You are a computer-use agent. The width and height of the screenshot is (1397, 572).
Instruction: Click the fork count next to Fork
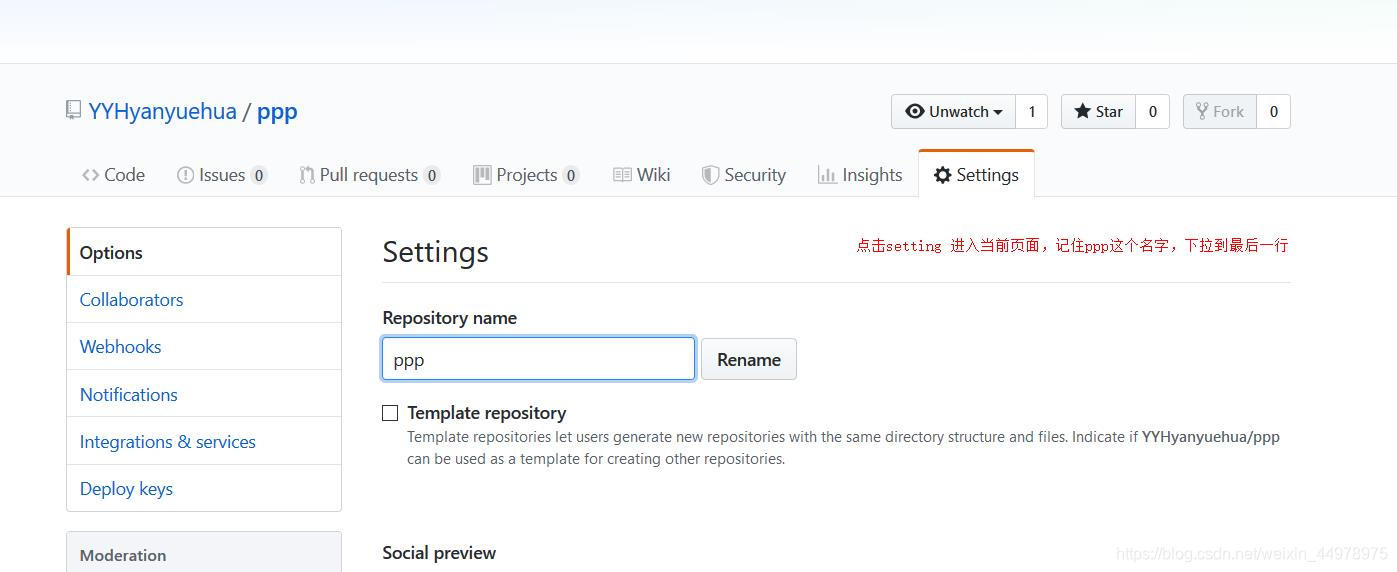(x=1273, y=112)
